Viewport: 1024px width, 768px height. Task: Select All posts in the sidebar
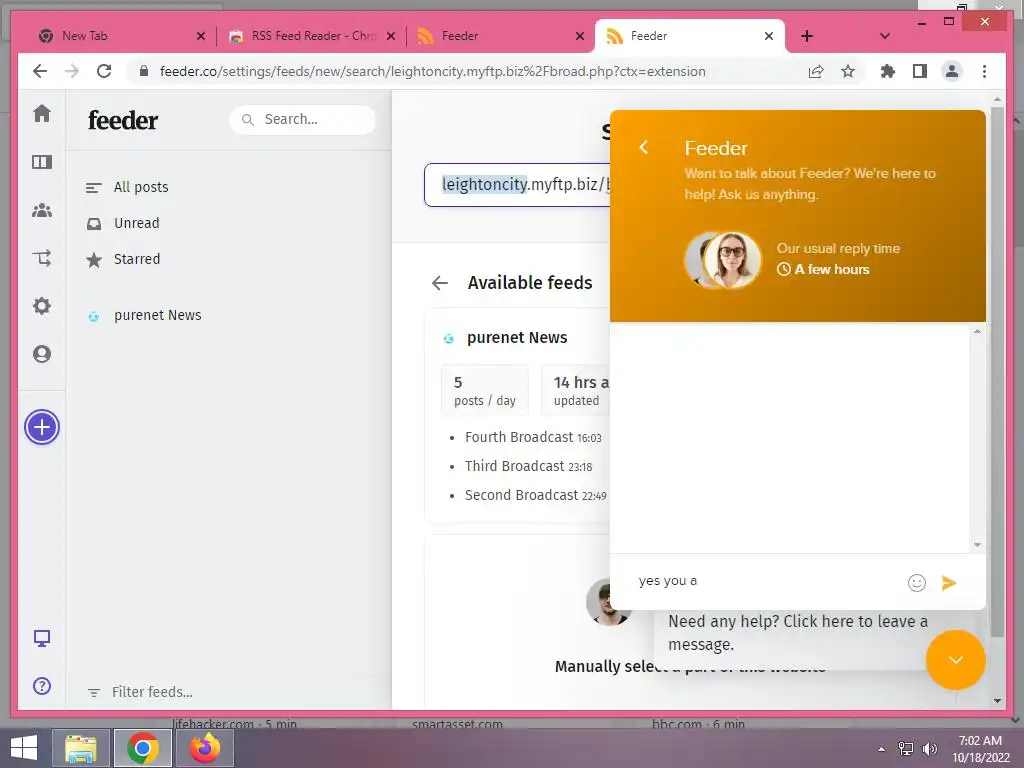141,187
